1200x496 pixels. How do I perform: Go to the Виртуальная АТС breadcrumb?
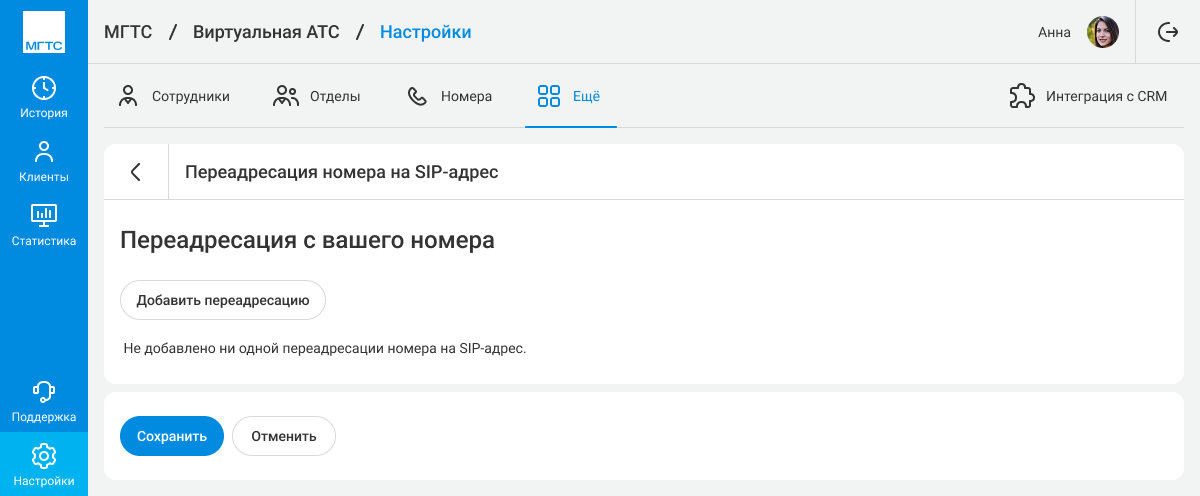tap(266, 33)
